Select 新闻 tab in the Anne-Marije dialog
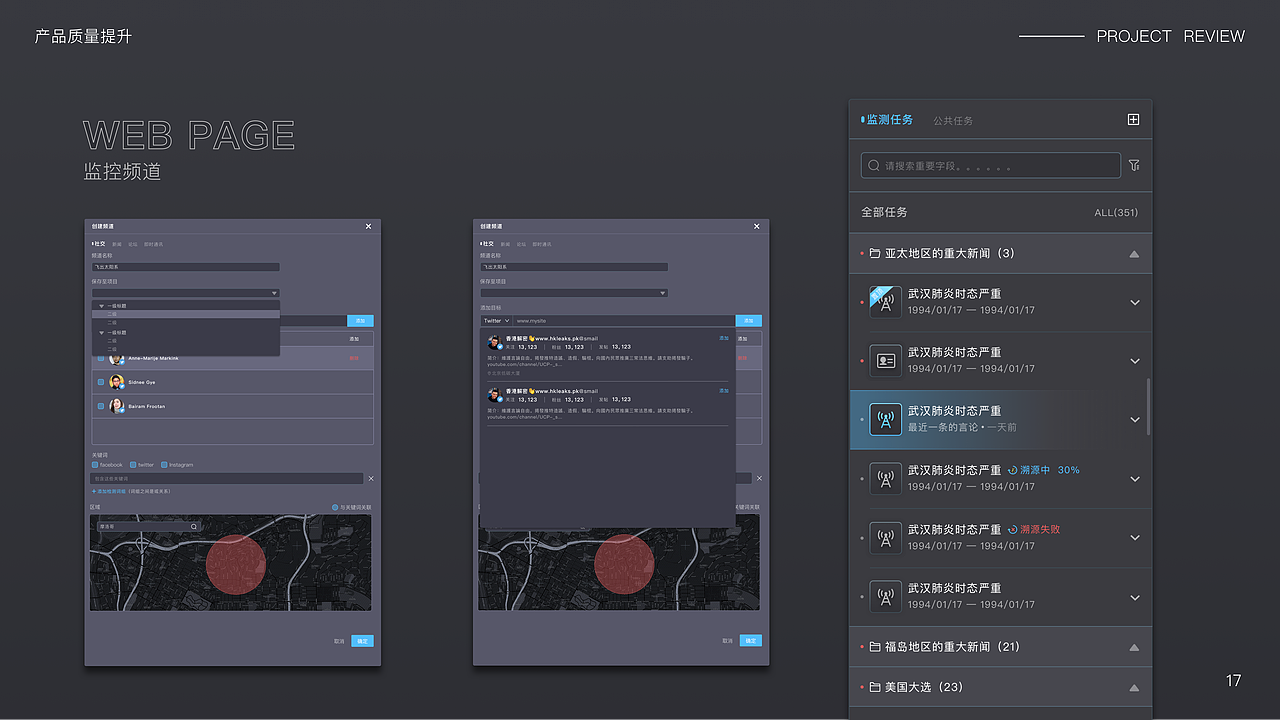The width and height of the screenshot is (1280, 720). 117,244
